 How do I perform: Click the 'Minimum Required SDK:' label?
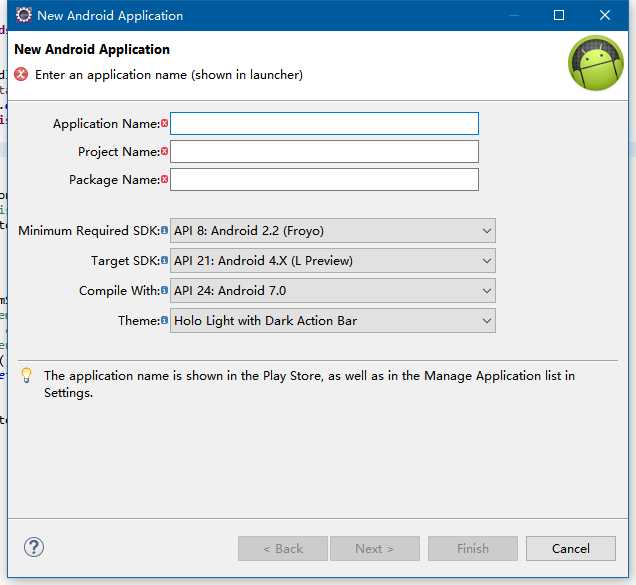tap(89, 230)
